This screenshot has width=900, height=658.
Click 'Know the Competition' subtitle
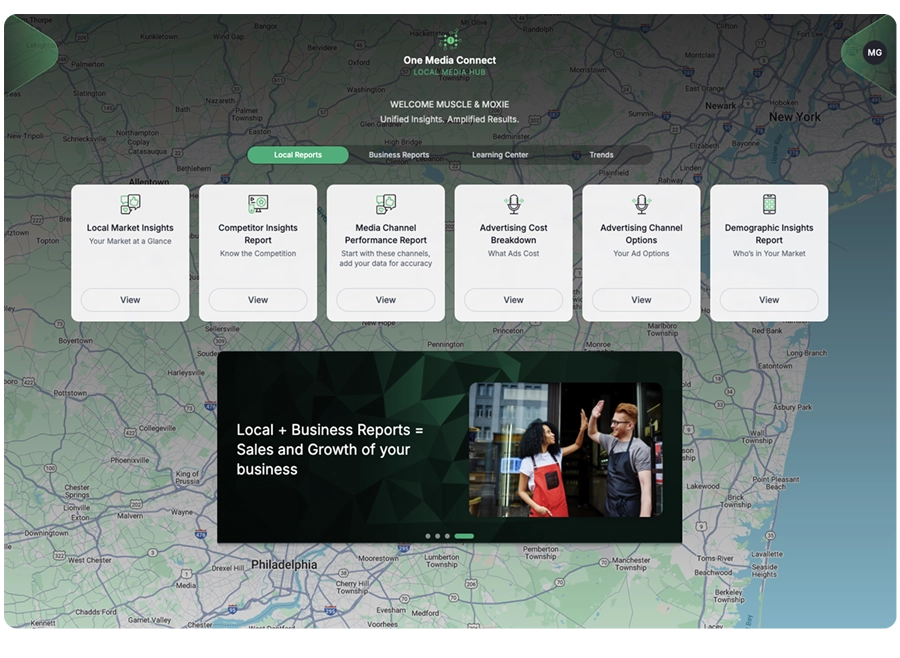point(258,253)
